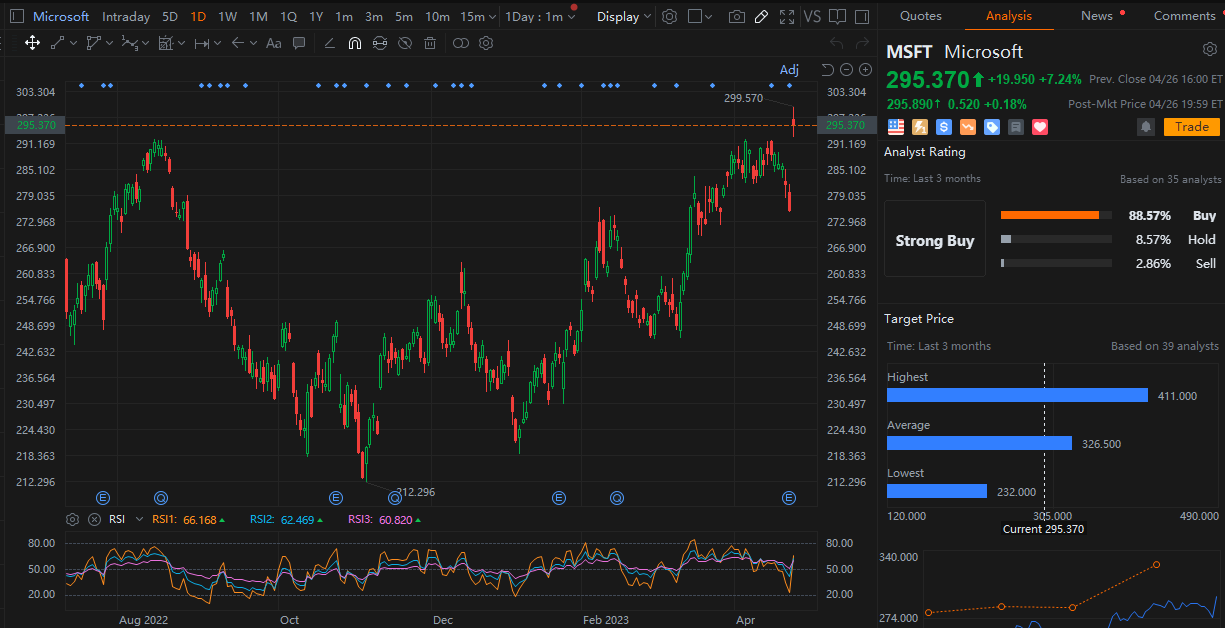Delete drawings with the trash icon
This screenshot has height=628, width=1225.
430,43
